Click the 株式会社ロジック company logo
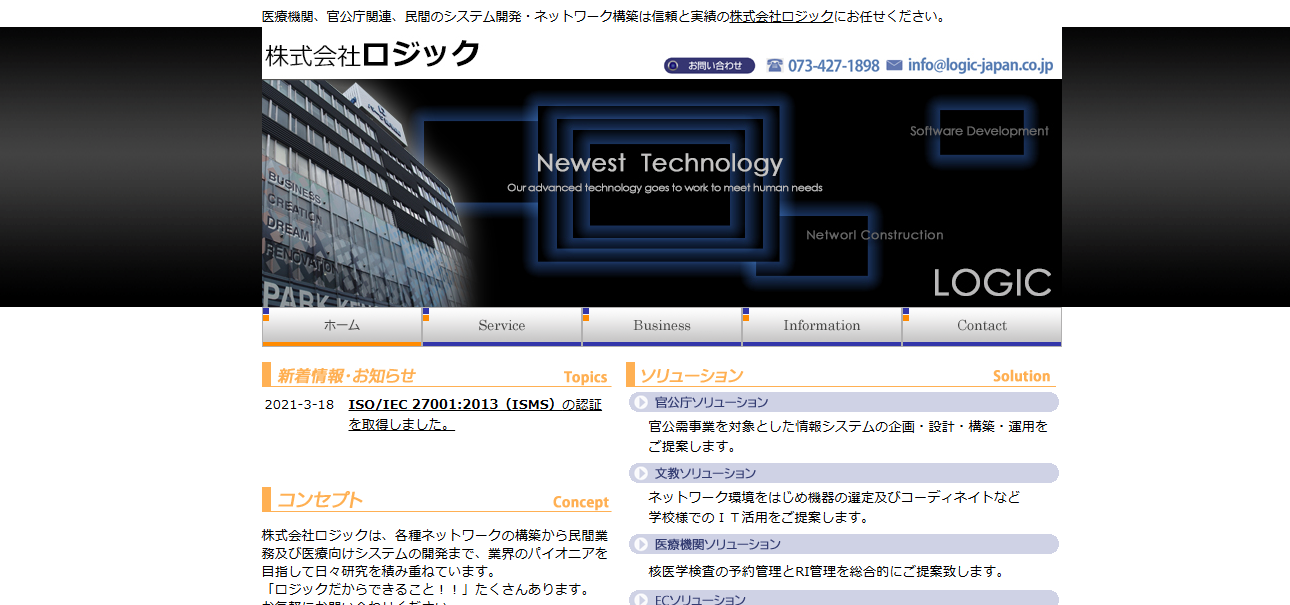The width and height of the screenshot is (1290, 605). click(373, 54)
